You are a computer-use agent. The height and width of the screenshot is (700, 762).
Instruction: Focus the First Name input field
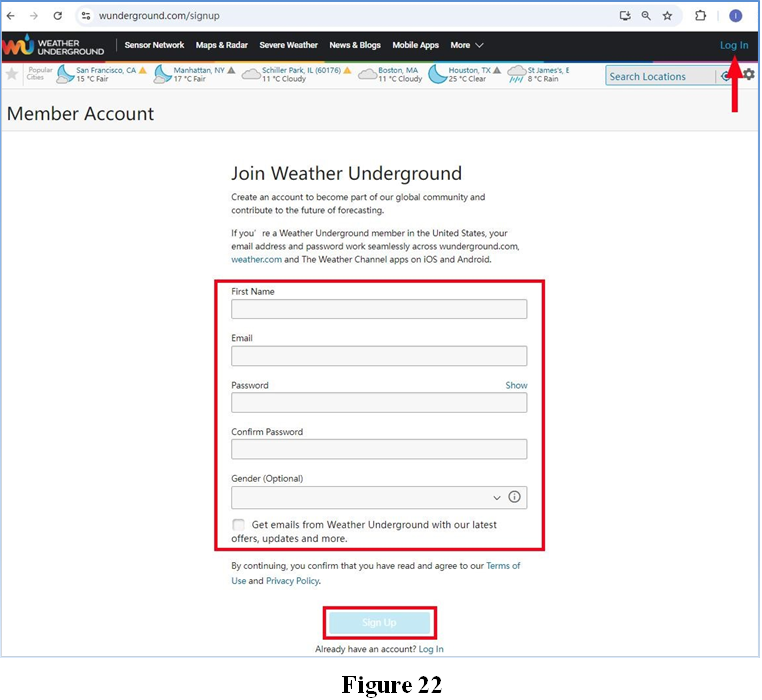click(x=379, y=309)
